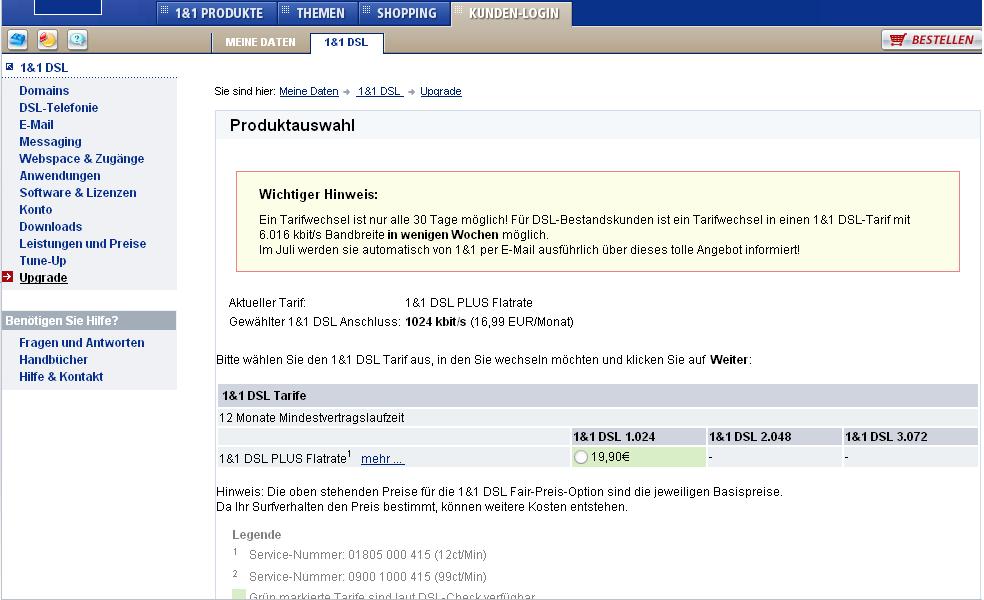Click the 'Aktueller Tarif:' label
Image resolution: width=984 pixels, height=600 pixels.
pyautogui.click(x=267, y=303)
